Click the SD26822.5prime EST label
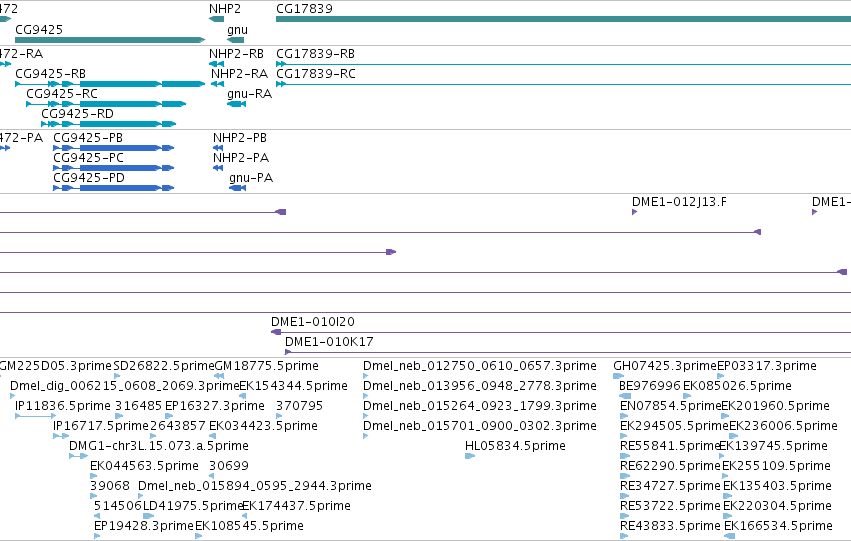Viewport: 851px width, 541px height. [164, 366]
